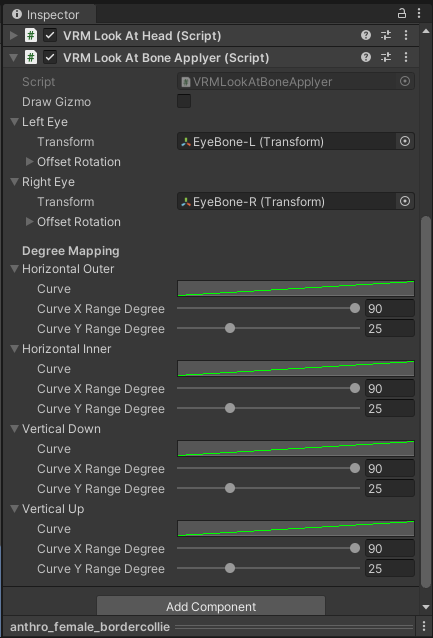Click Horizontal Inner Curve Y Range slider
Screen dimensions: 433x638
click(x=269, y=408)
